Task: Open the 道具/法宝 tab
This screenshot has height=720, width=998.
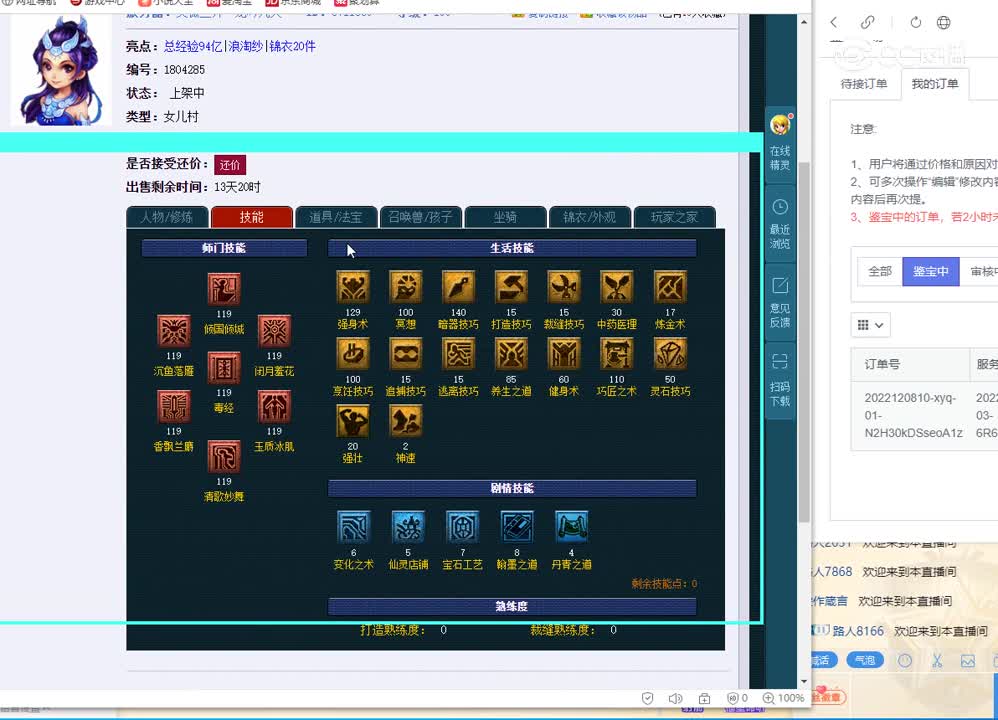Action: point(336,217)
